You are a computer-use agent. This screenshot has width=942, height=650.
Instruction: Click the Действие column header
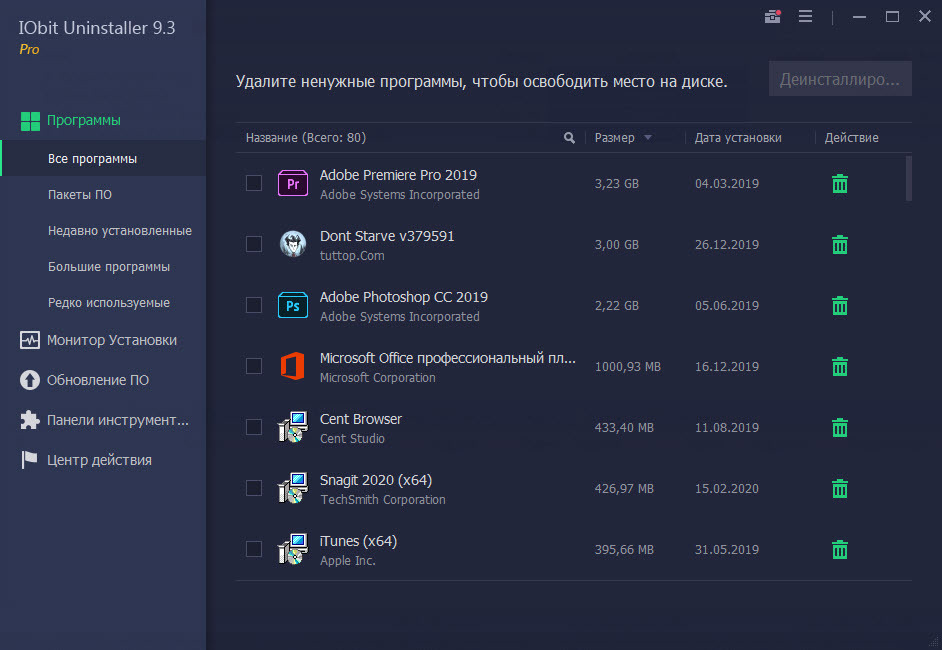click(x=851, y=138)
